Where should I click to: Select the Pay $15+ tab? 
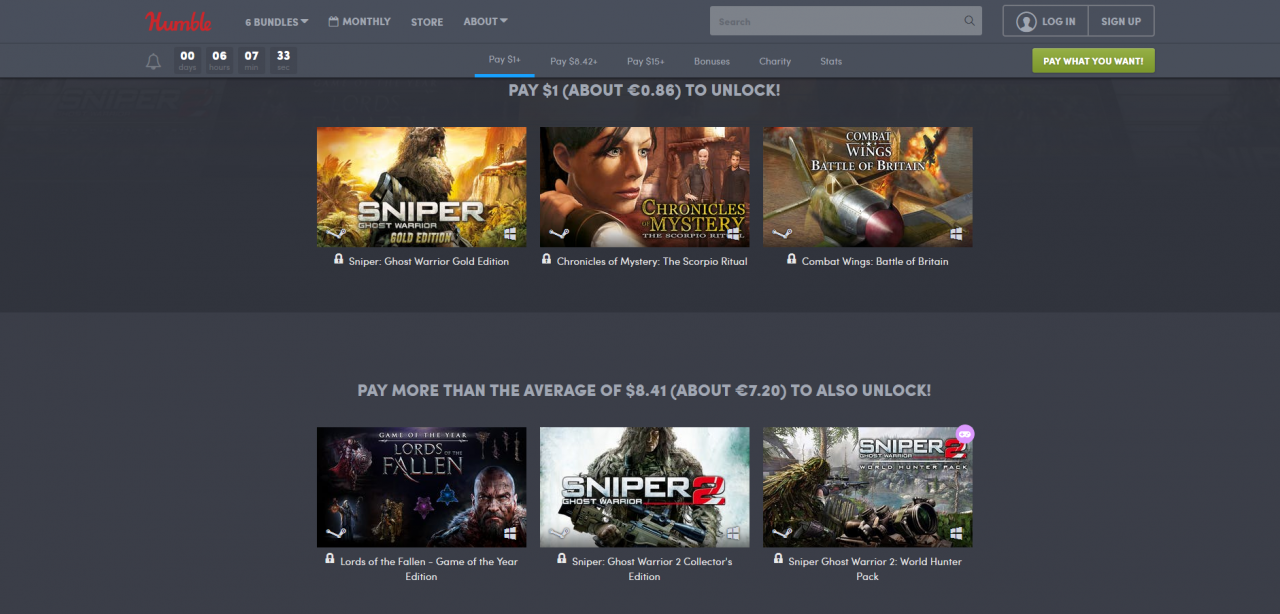click(645, 61)
